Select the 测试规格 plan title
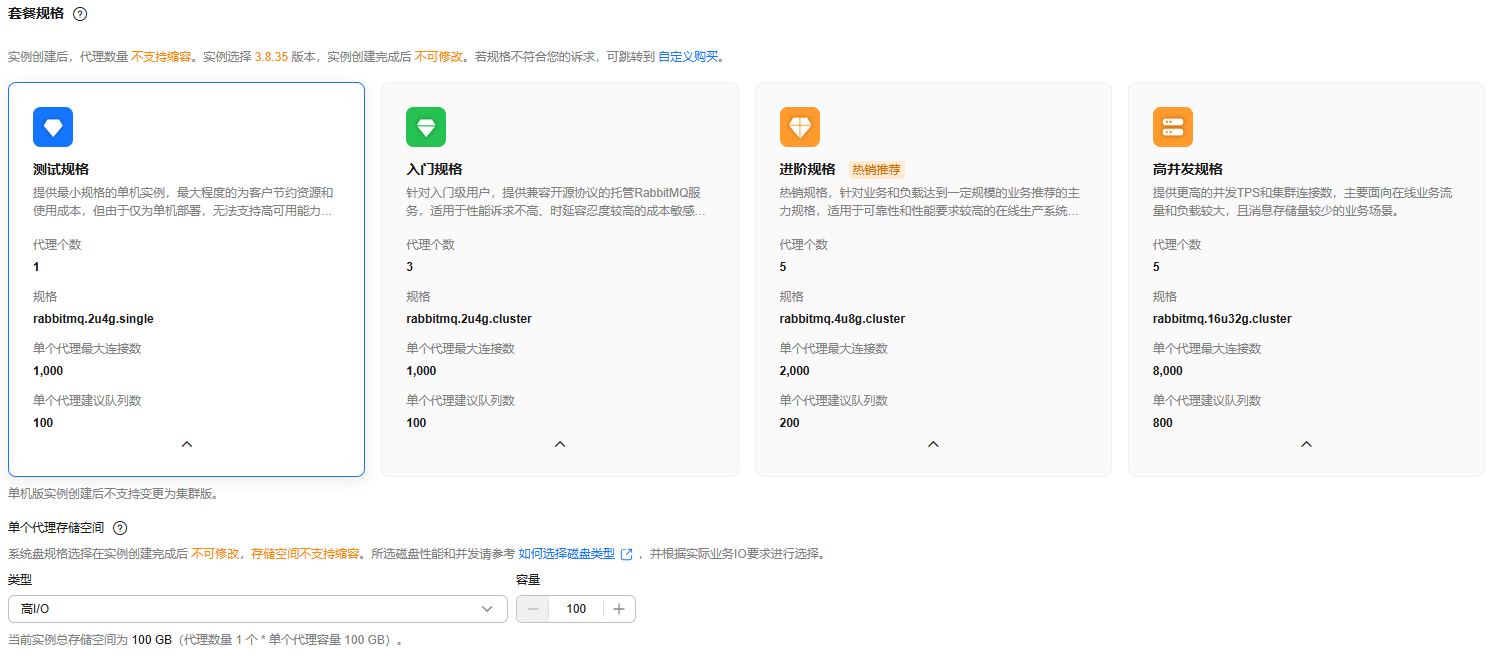This screenshot has width=1498, height=657. point(61,170)
